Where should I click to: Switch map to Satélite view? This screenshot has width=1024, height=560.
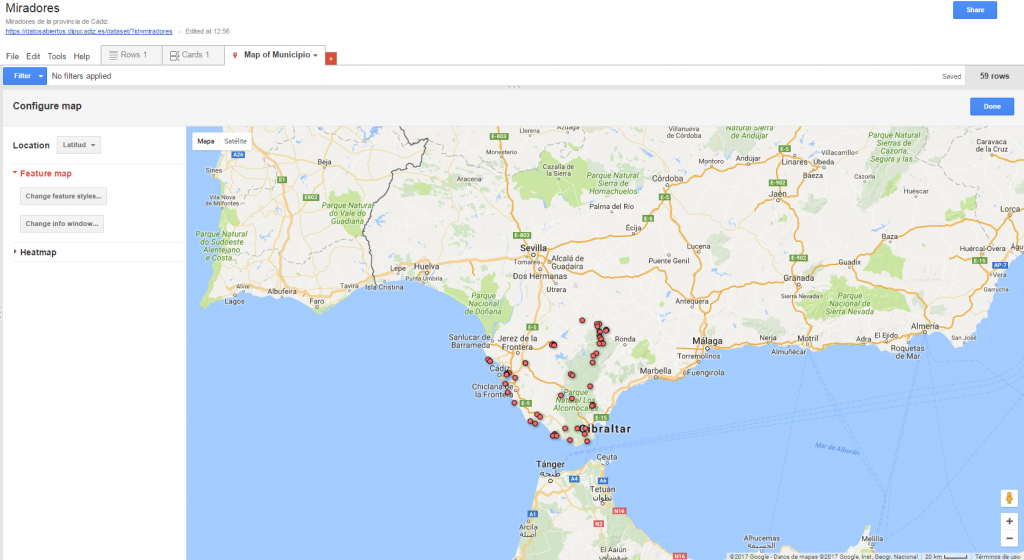(235, 141)
